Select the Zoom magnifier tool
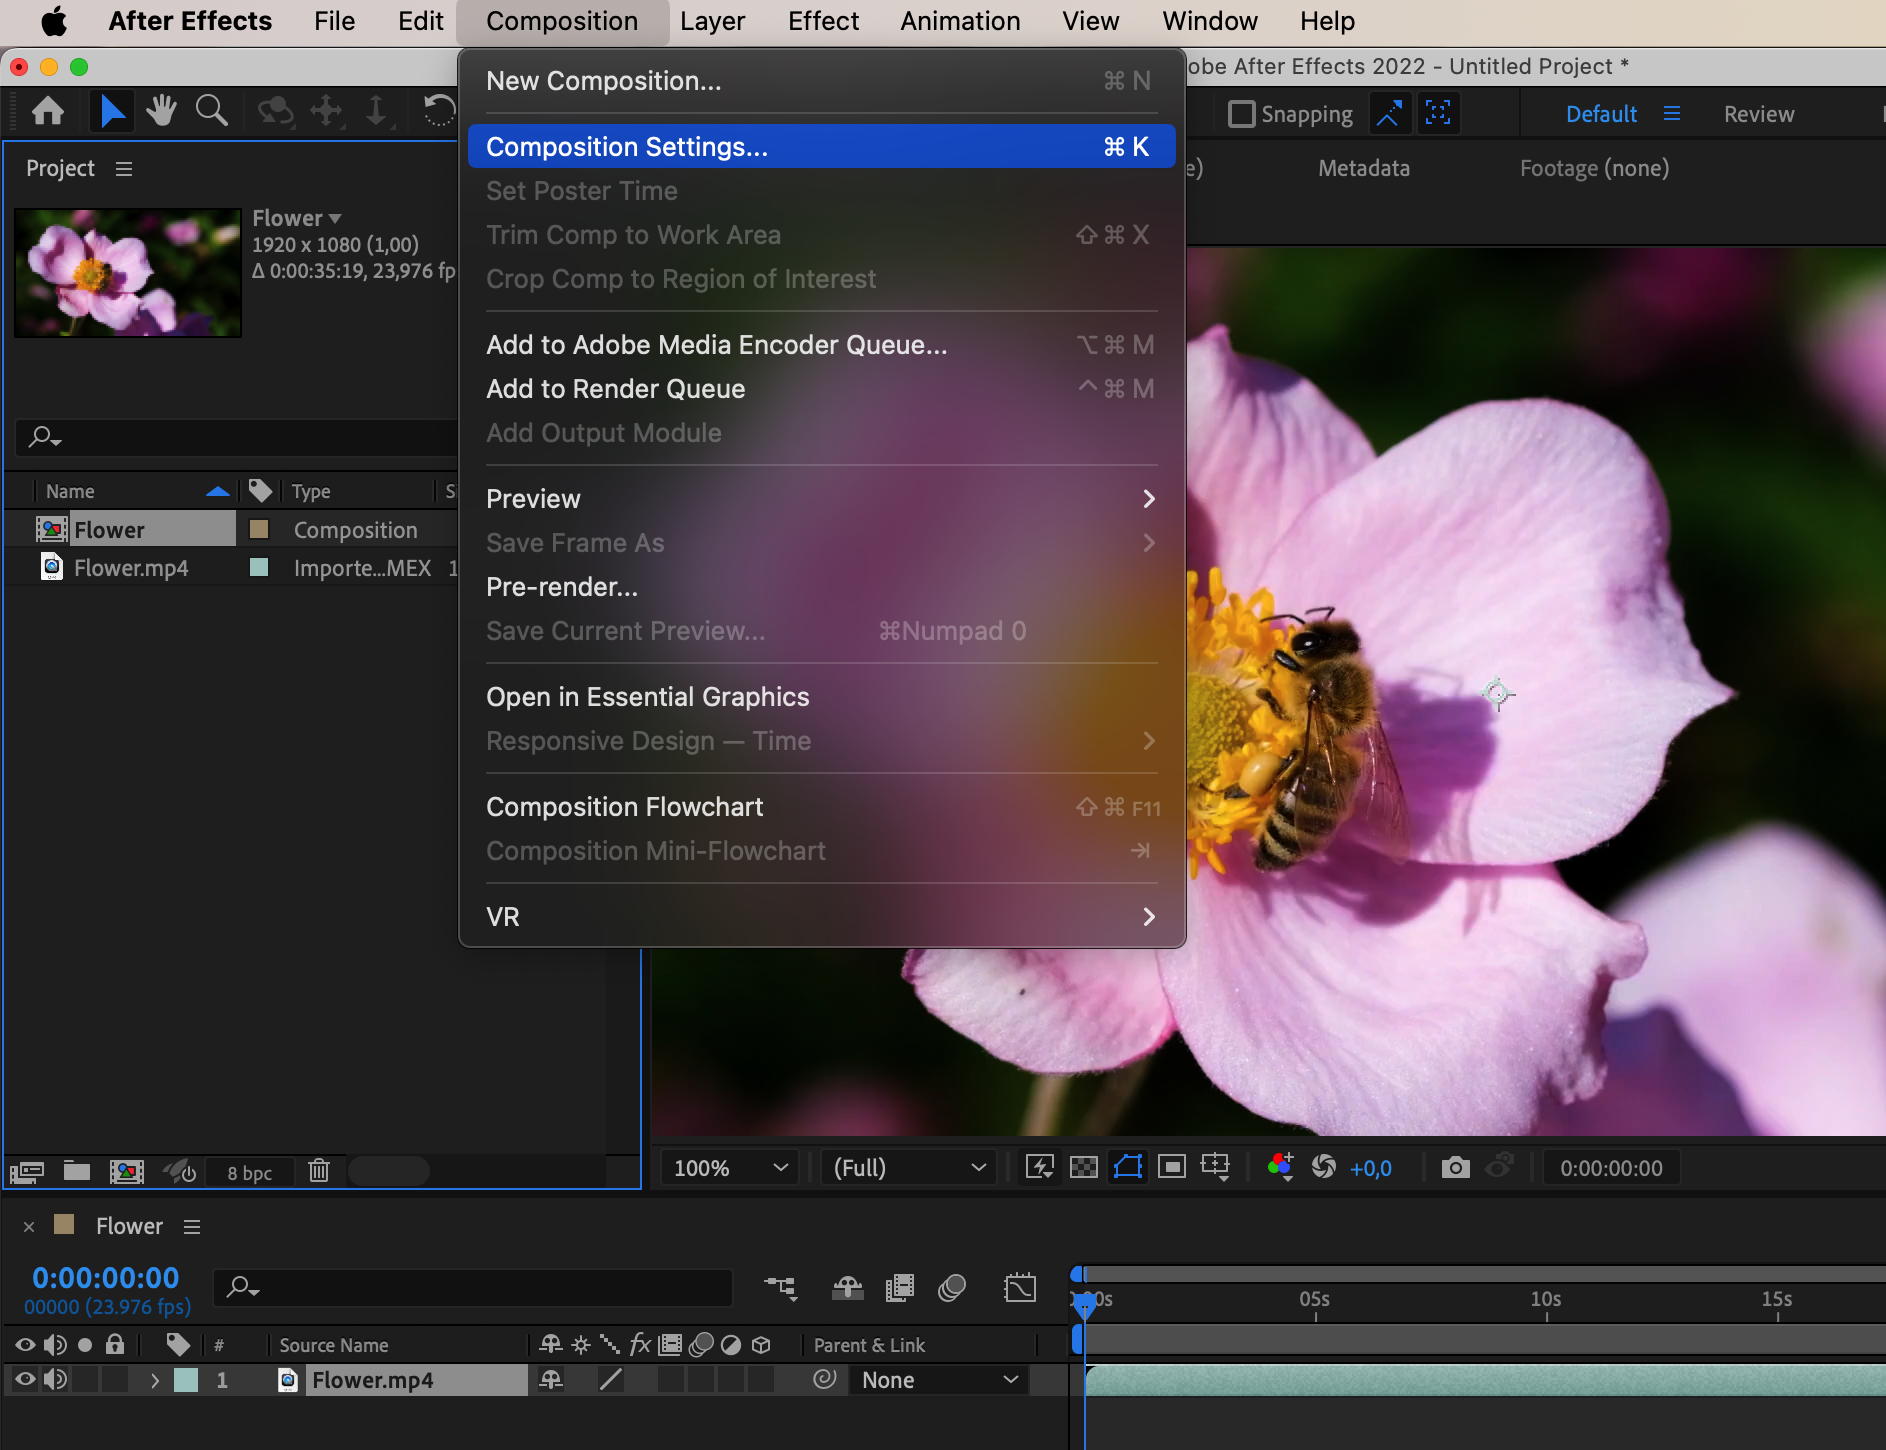 tap(211, 110)
